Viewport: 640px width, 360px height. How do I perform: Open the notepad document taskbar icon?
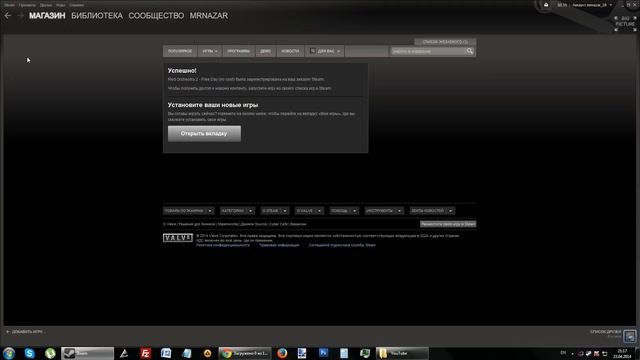tap(344, 353)
